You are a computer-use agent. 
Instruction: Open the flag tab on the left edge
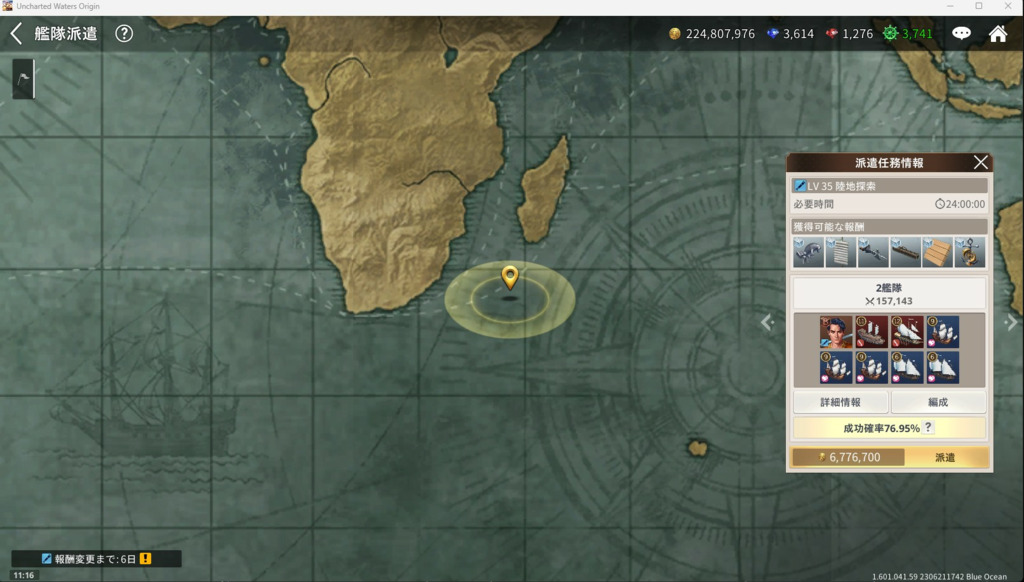click(24, 79)
